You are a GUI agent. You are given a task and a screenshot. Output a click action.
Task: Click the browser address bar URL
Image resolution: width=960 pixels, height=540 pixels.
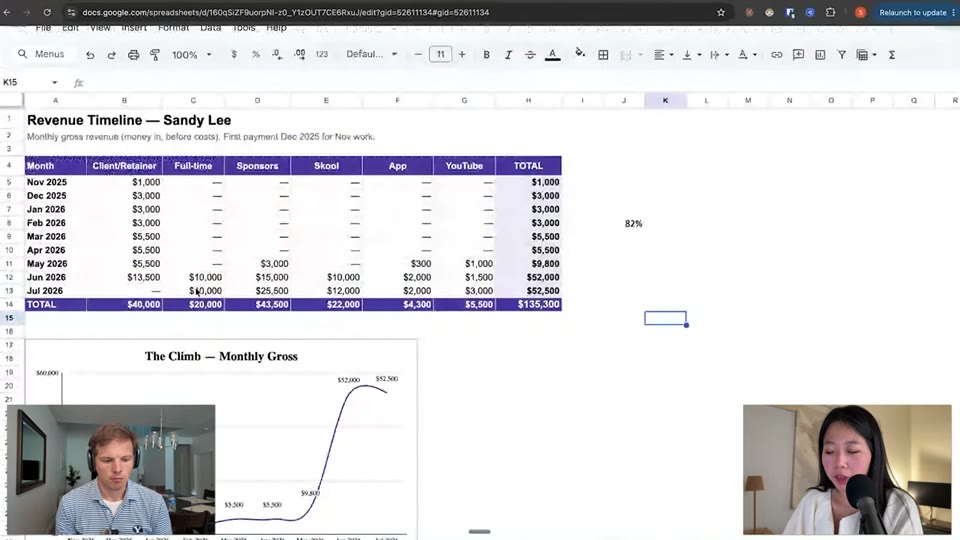point(286,12)
